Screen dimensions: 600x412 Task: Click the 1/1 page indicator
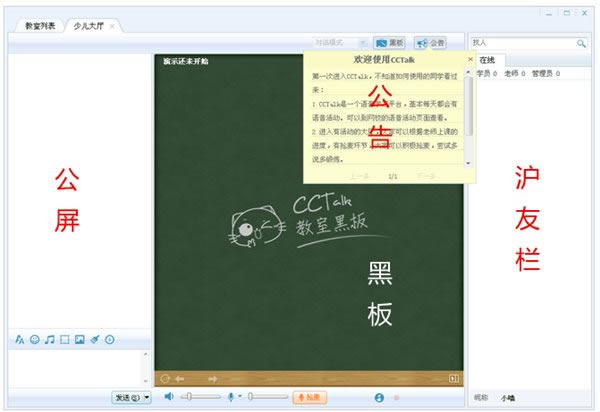coord(393,176)
